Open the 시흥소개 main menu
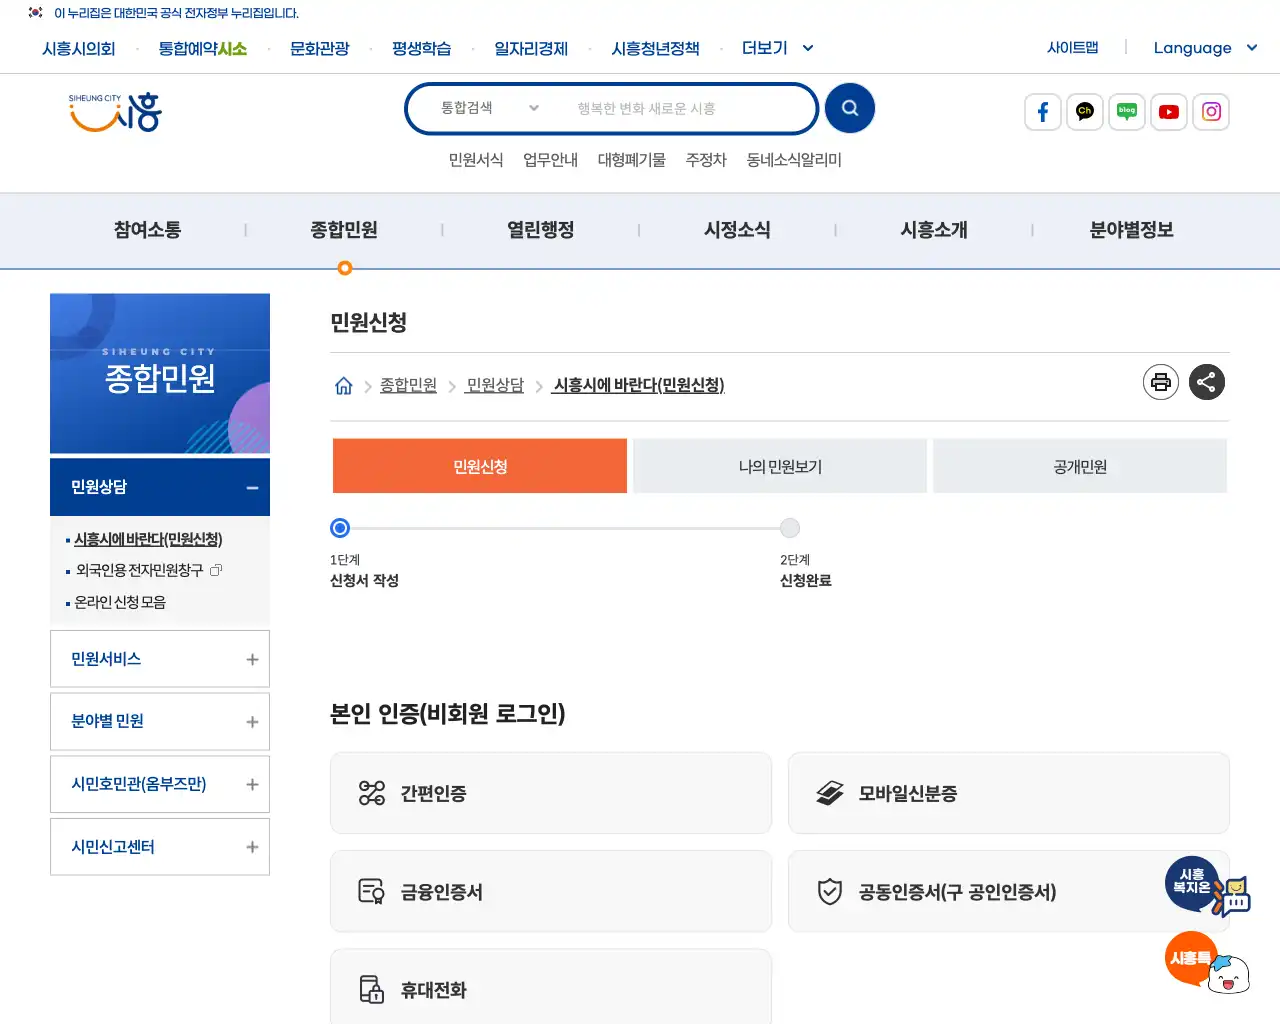The image size is (1280, 1024). pos(934,230)
